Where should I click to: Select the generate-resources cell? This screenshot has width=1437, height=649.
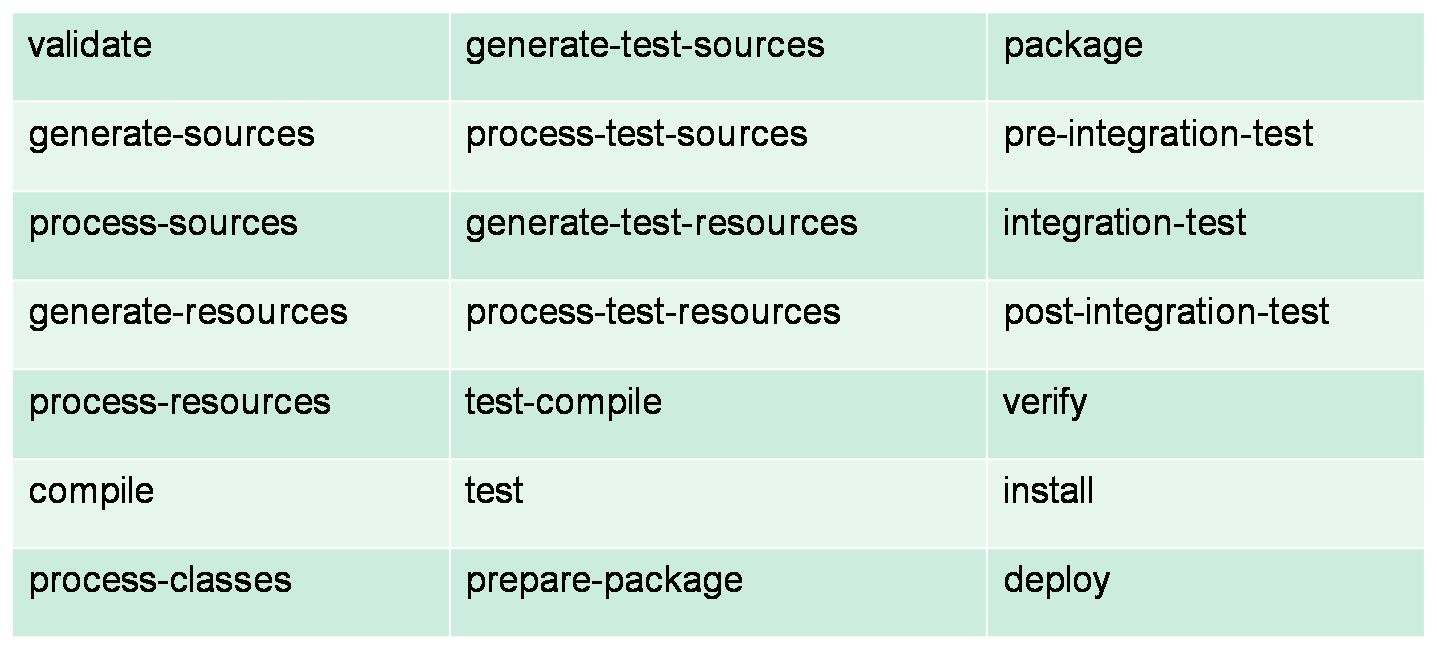[188, 312]
